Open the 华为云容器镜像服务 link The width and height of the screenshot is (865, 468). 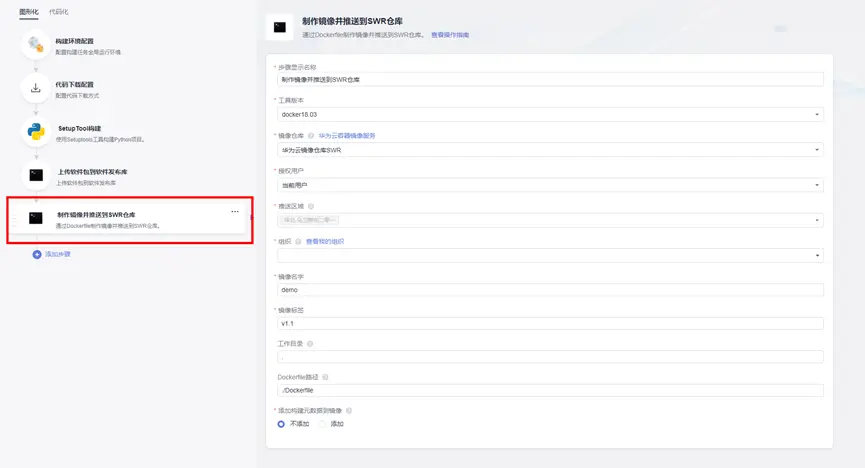point(346,136)
